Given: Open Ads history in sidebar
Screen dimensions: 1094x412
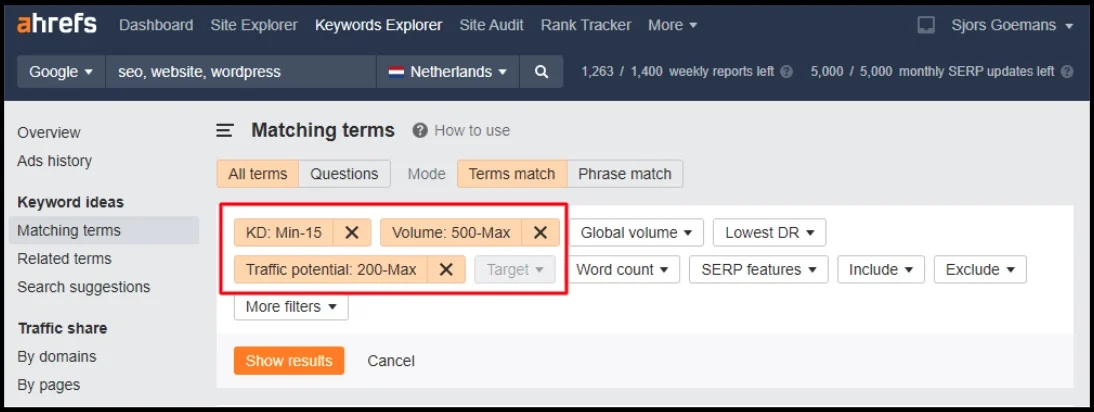Looking at the screenshot, I should (54, 161).
